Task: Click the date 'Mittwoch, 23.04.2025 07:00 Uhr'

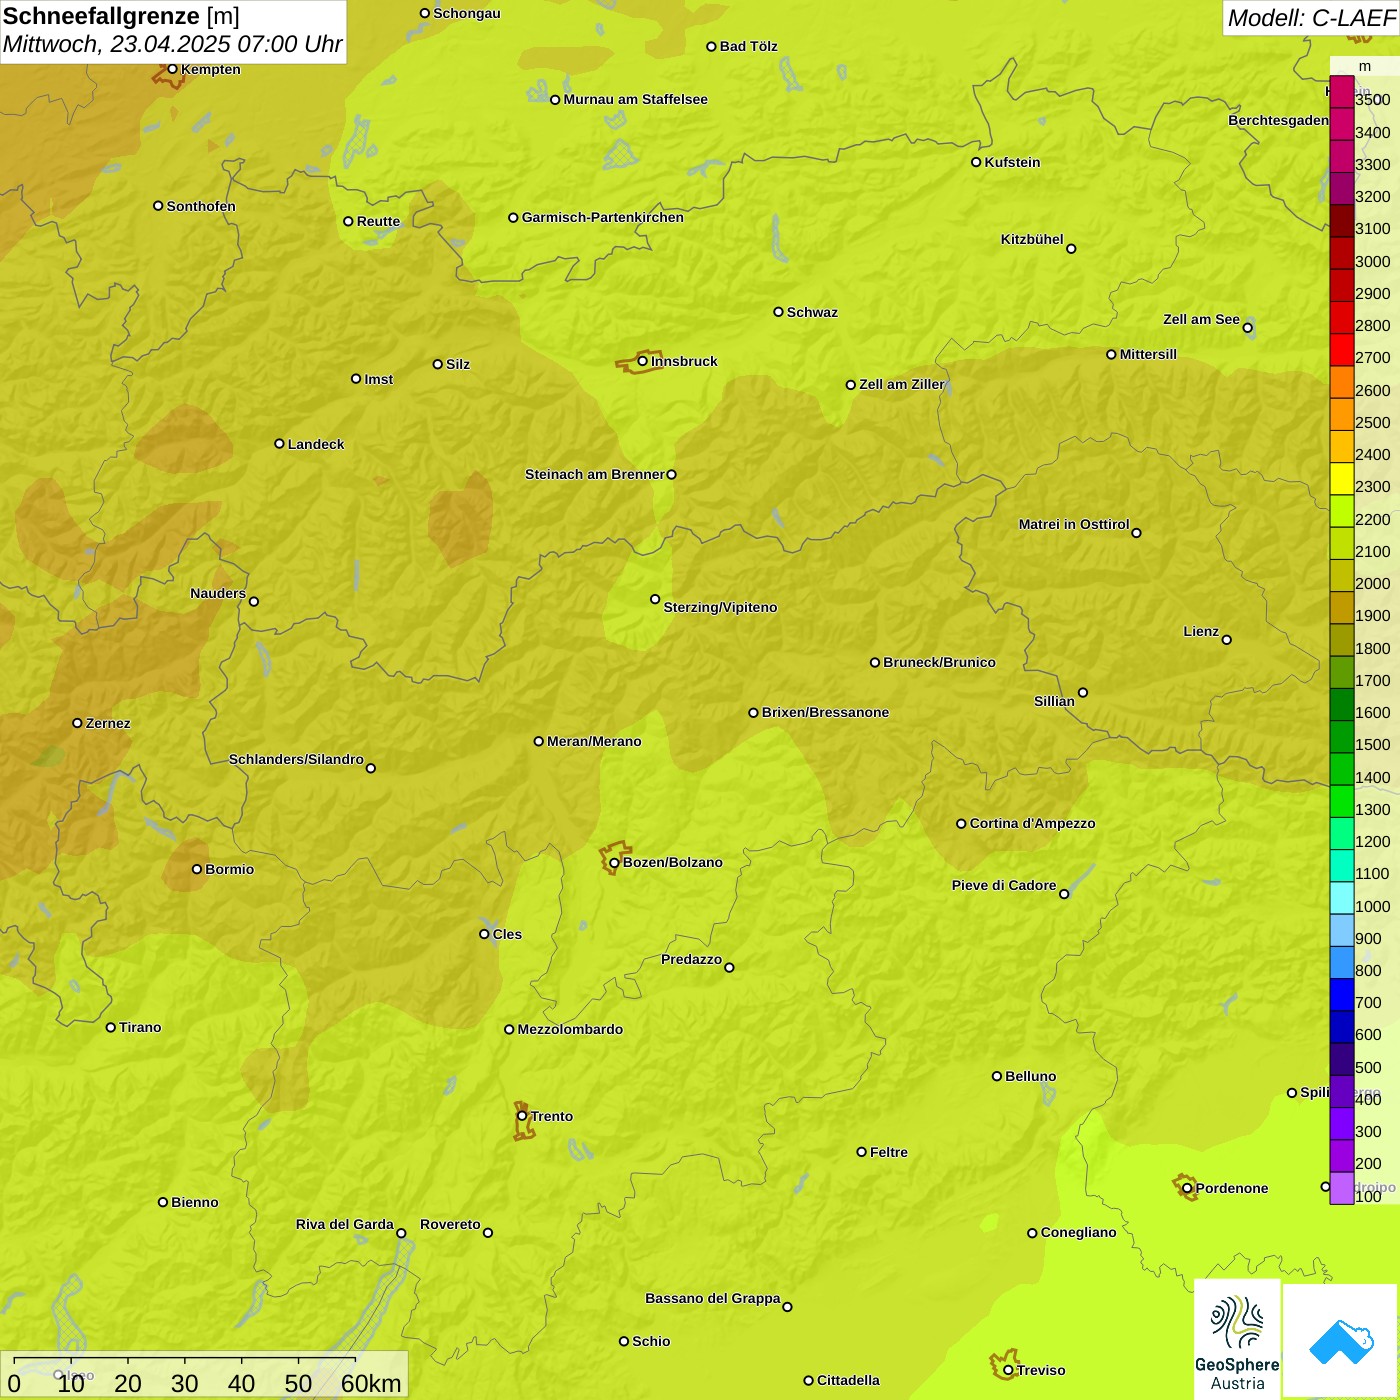Action: pyautogui.click(x=172, y=44)
